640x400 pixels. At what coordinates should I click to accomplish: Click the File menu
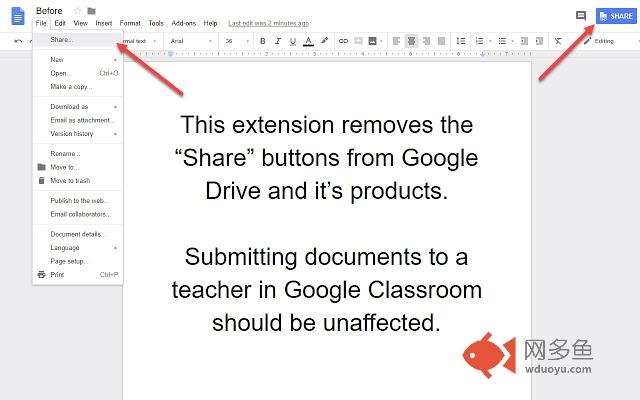coord(41,23)
